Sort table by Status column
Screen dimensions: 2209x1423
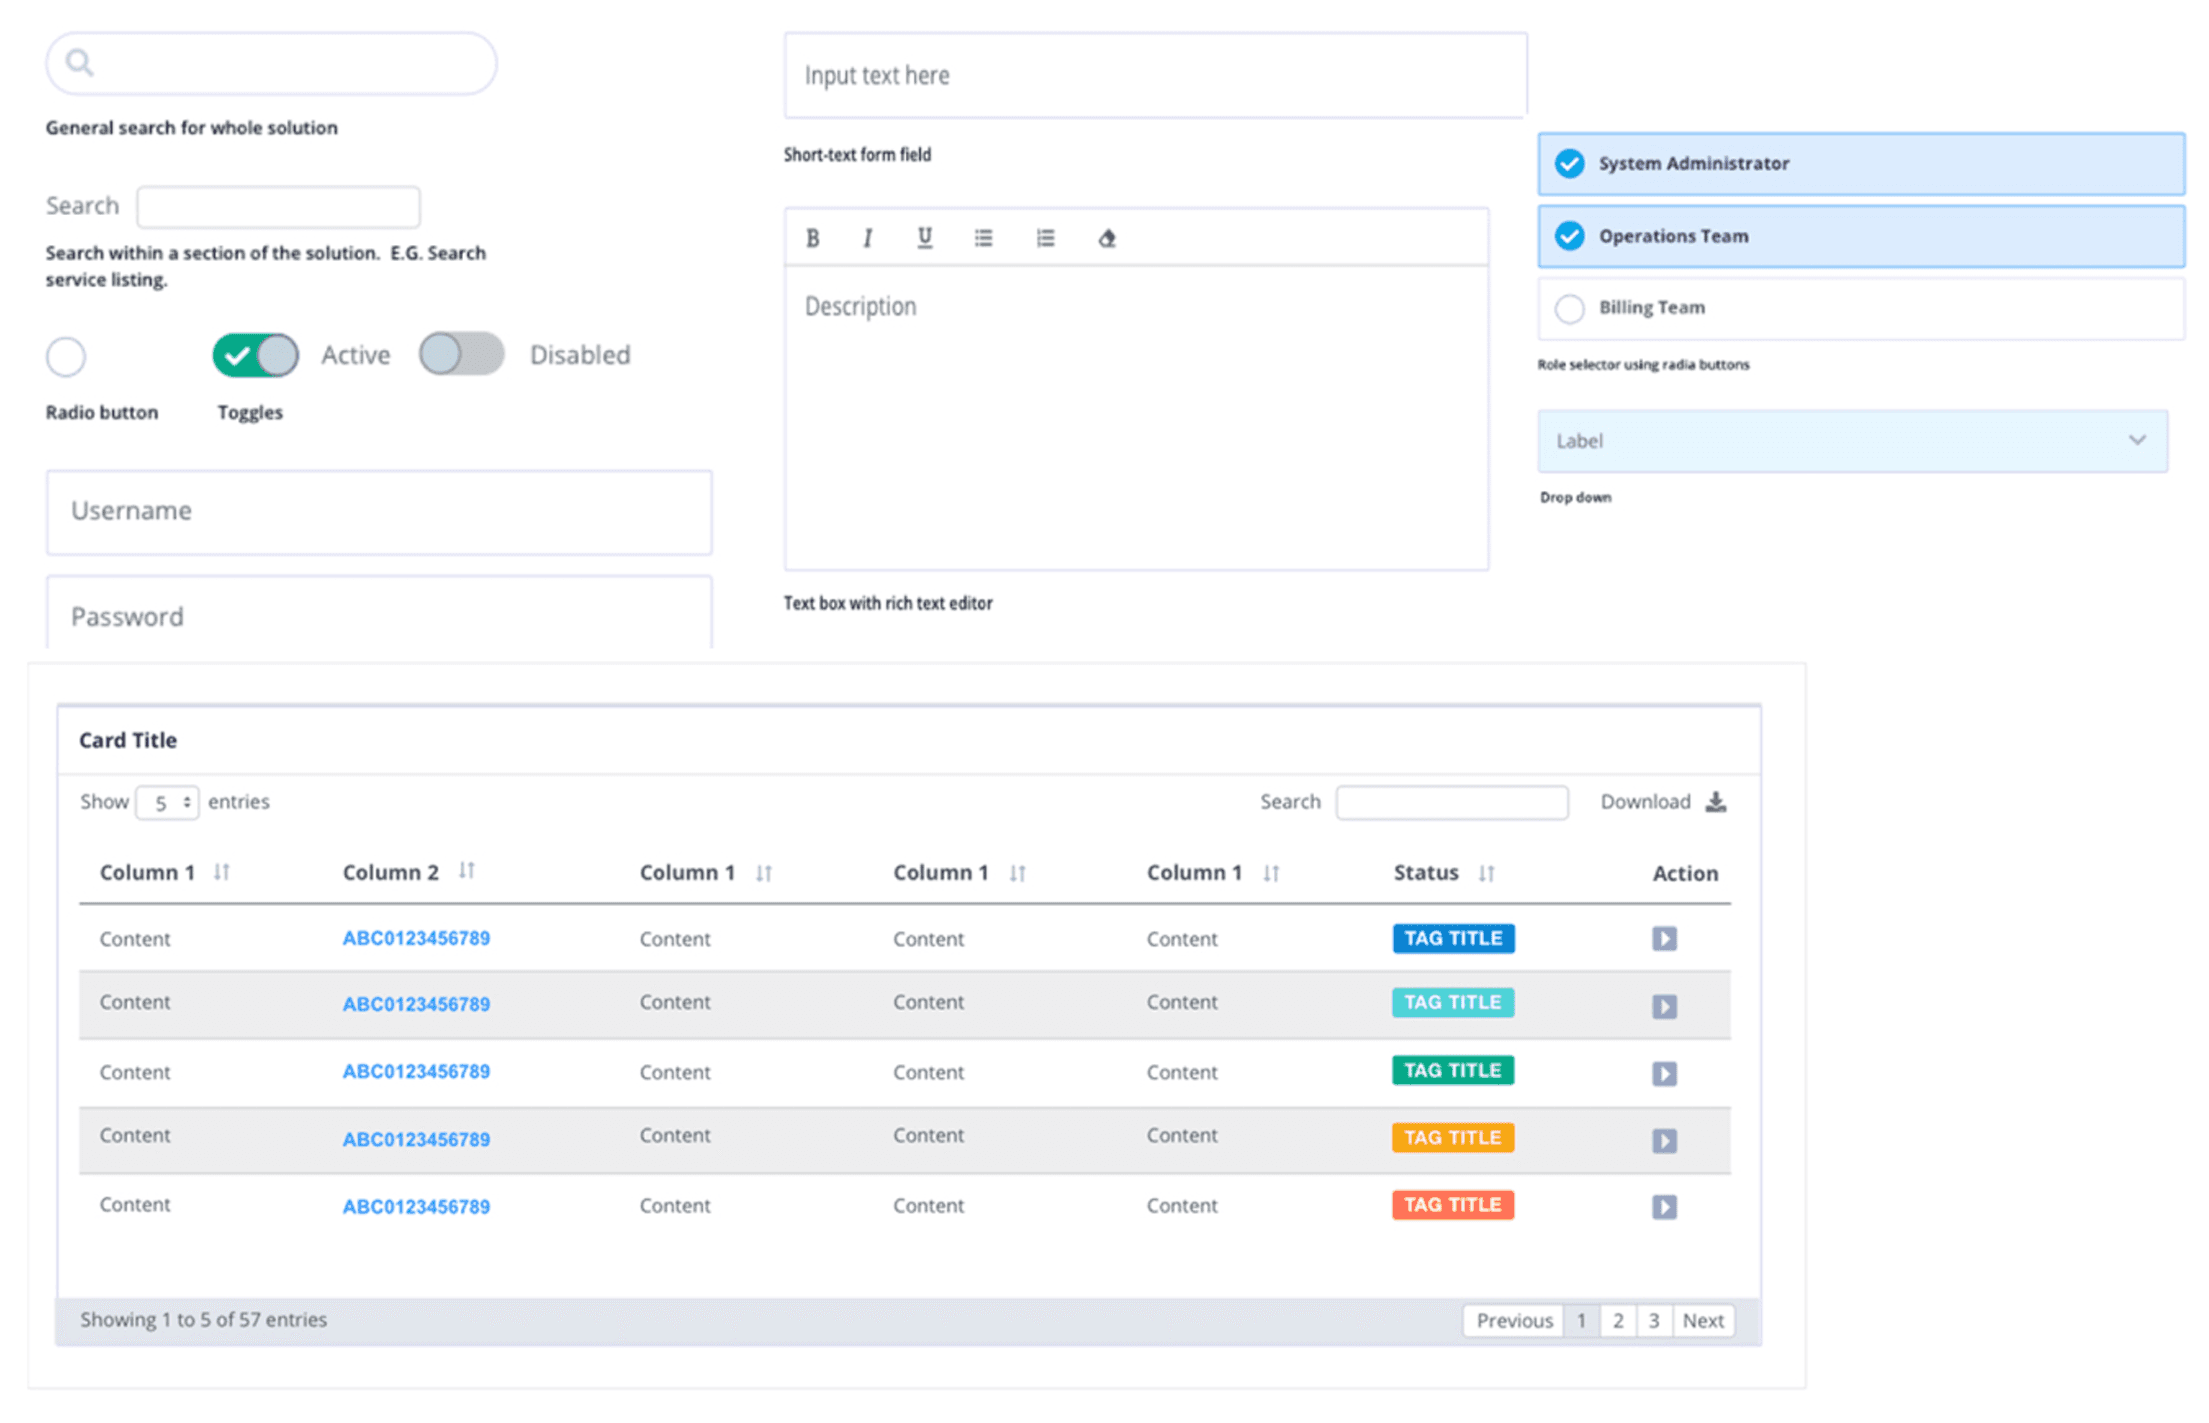1486,873
